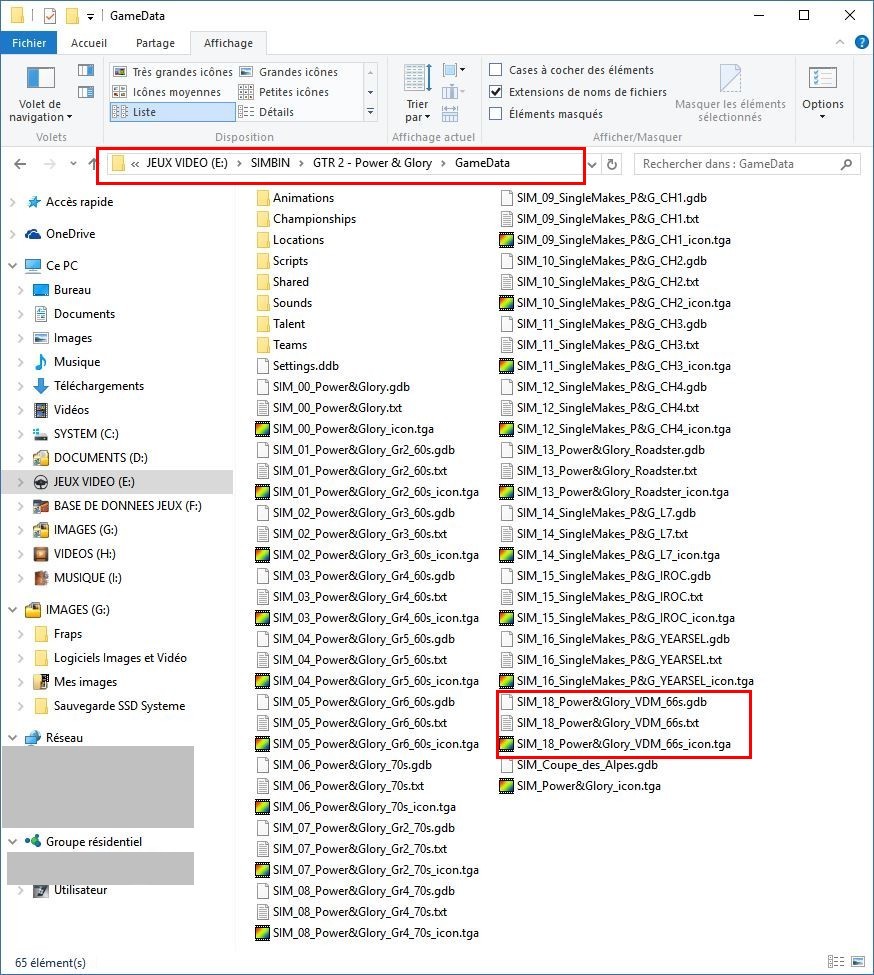Viewport: 874px width, 975px height.
Task: Click the search magnifier icon
Action: (x=846, y=164)
